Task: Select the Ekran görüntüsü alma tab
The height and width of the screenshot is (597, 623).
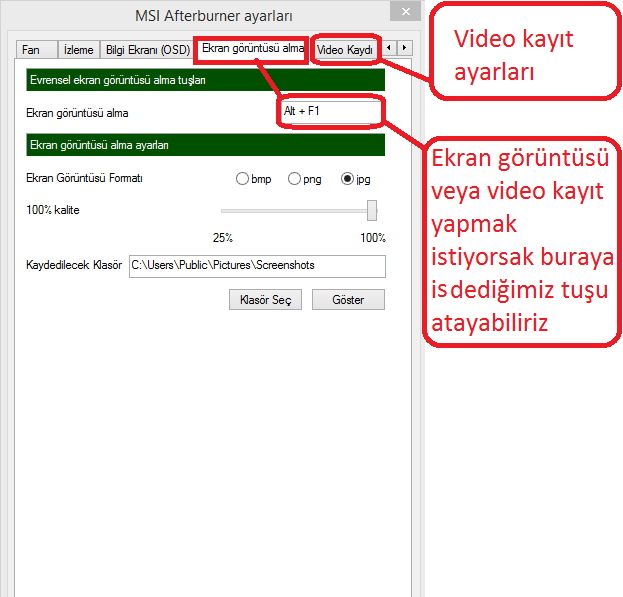Action: (252, 48)
